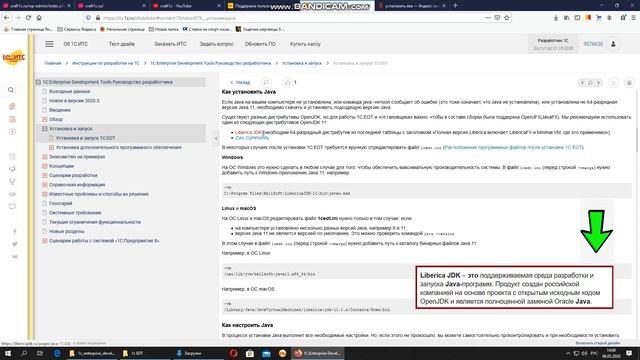Open Установка и запуск breadcrumb link
The height and width of the screenshot is (360, 640).
click(302, 63)
